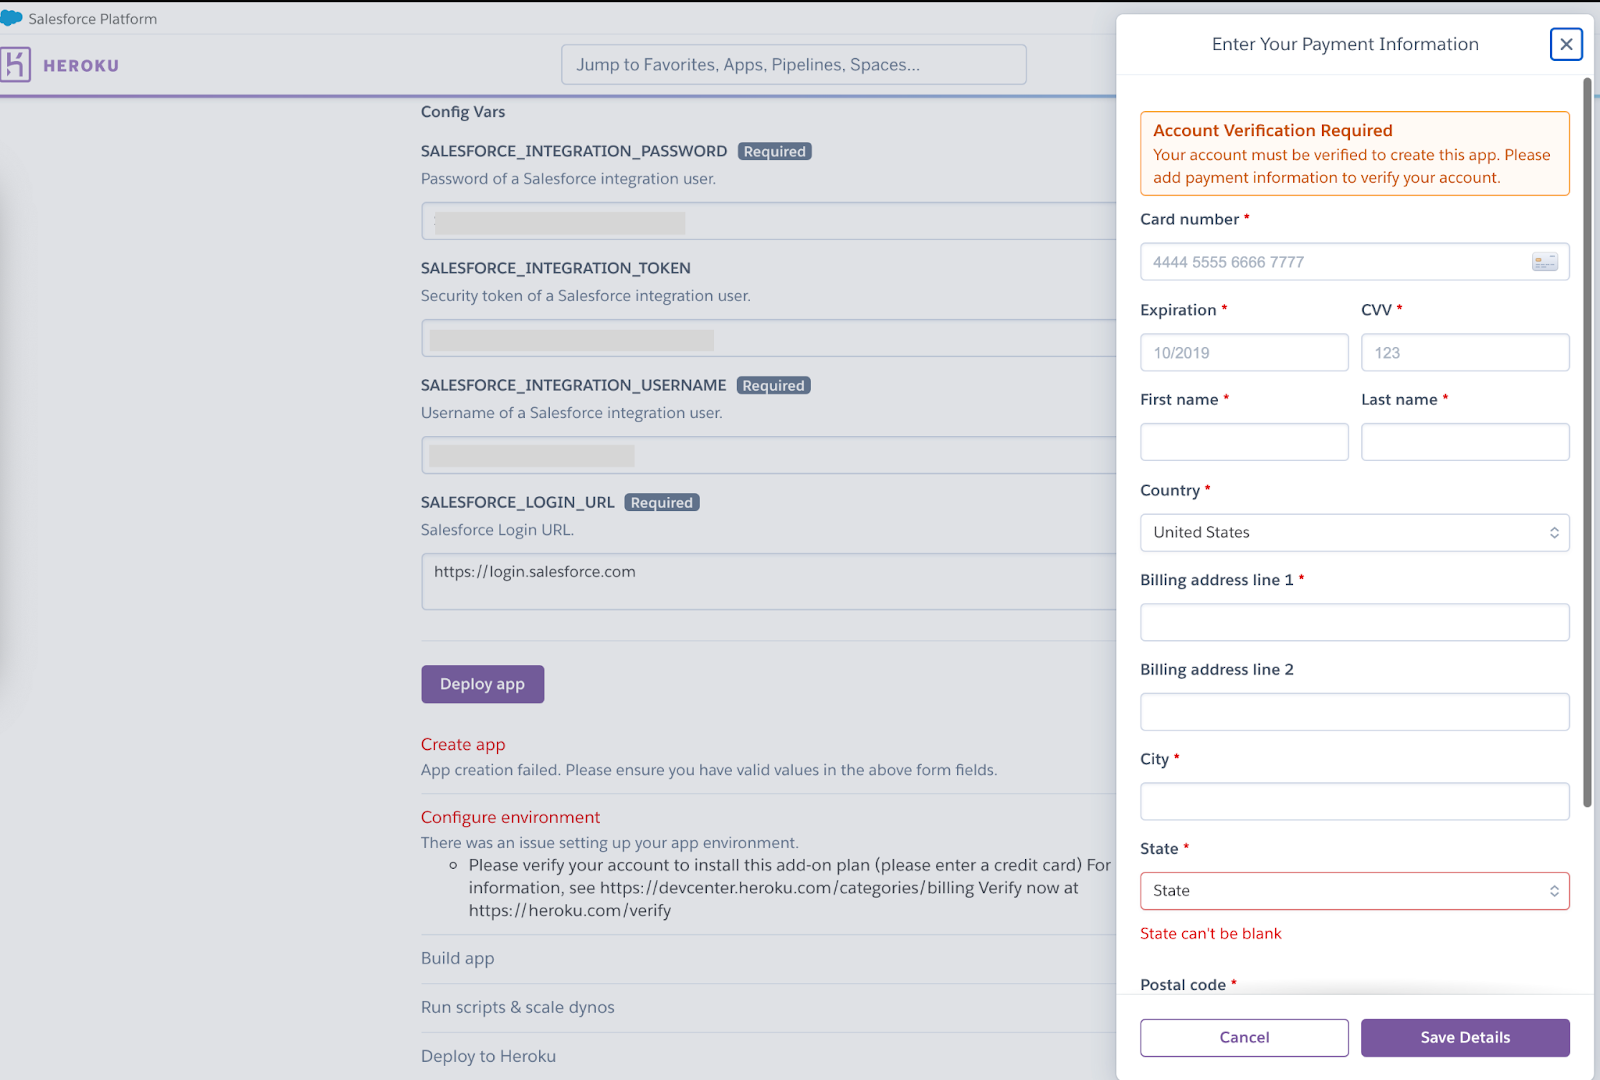Image resolution: width=1600 pixels, height=1080 pixels.
Task: Focus the Card number input field
Action: [x=1355, y=262]
